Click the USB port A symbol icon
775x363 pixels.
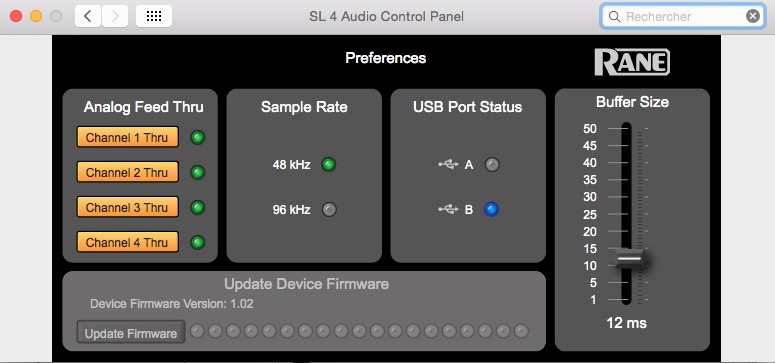click(x=448, y=165)
